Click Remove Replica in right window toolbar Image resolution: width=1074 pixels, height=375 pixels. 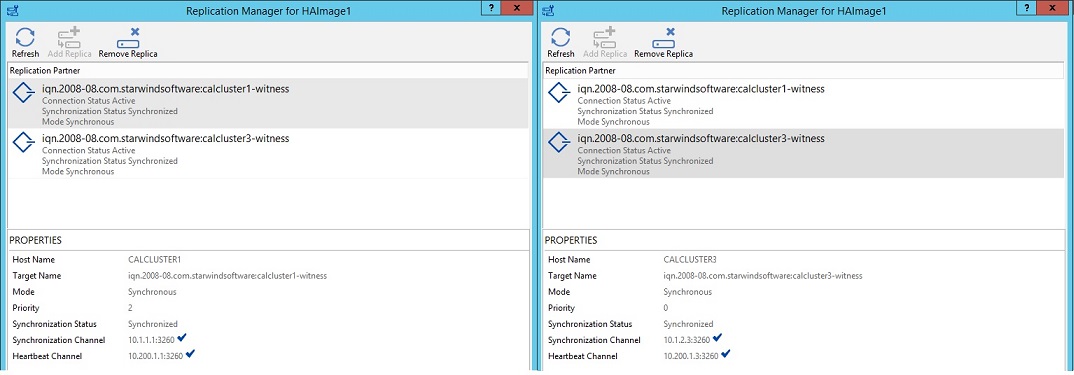664,43
